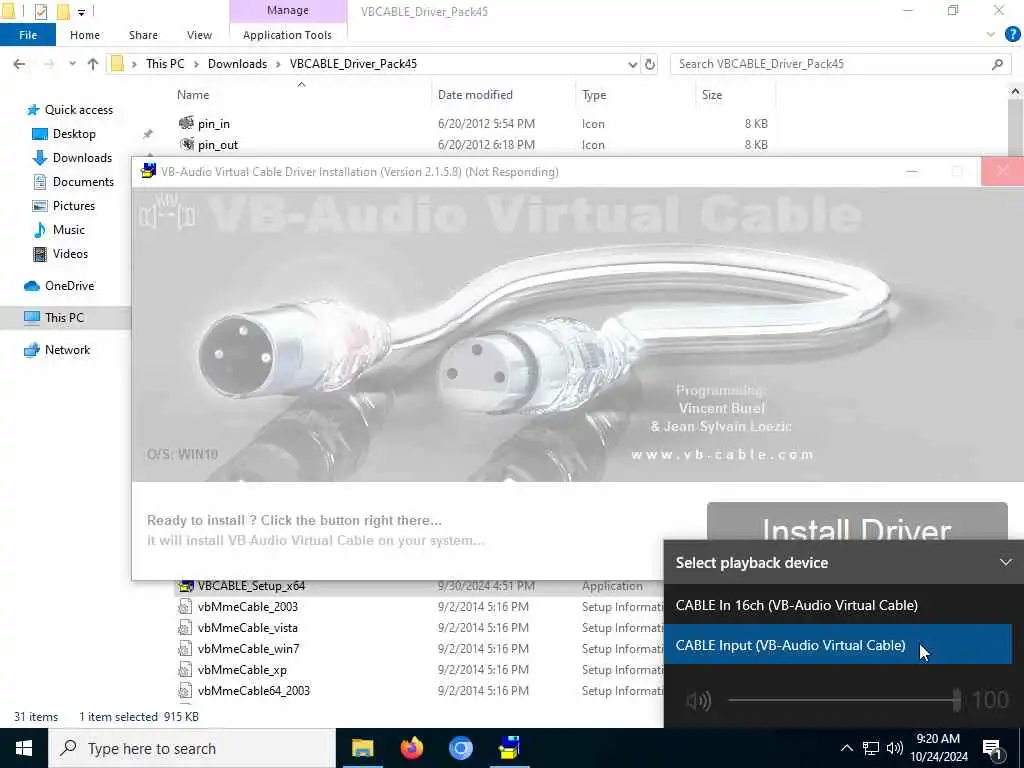Launch Firefox from the taskbar
This screenshot has height=768, width=1024.
click(x=412, y=748)
